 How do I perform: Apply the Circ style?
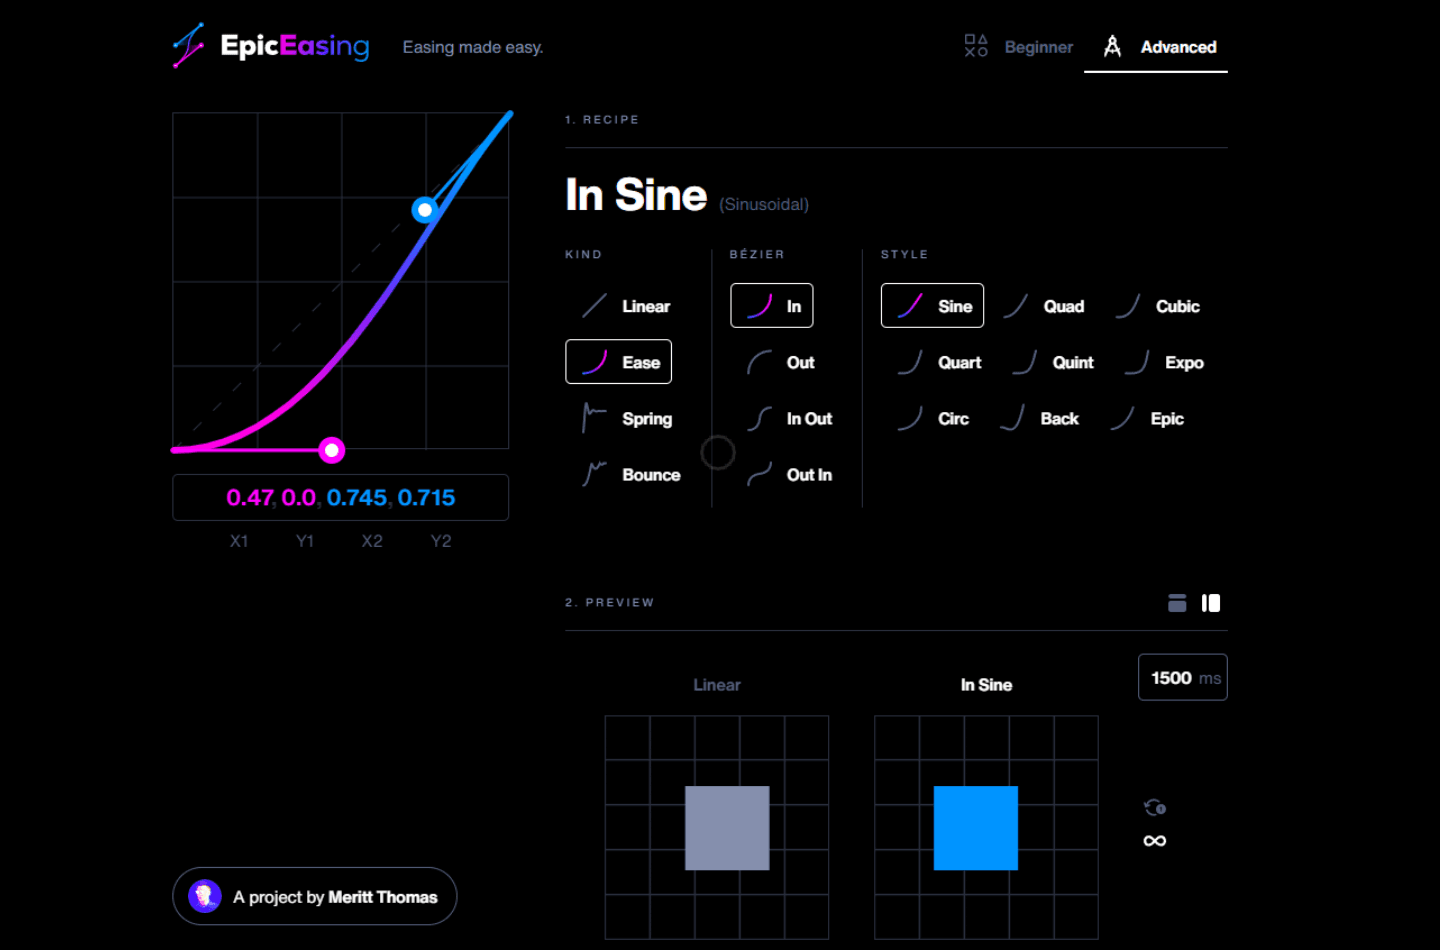pos(932,418)
